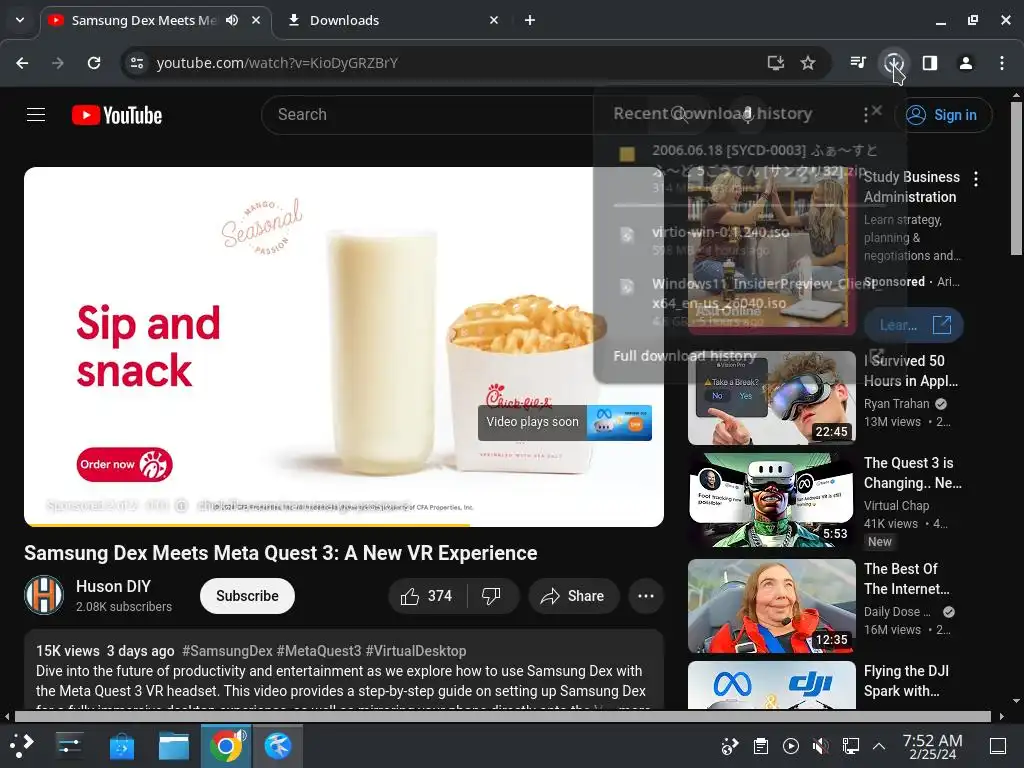The image size is (1024, 768).
Task: Click the page's vertical scrollbar
Action: 1016,178
